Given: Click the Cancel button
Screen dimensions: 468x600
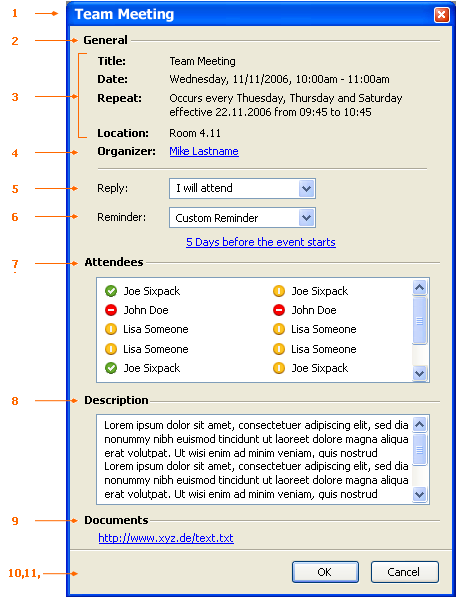Looking at the screenshot, I should tap(404, 572).
